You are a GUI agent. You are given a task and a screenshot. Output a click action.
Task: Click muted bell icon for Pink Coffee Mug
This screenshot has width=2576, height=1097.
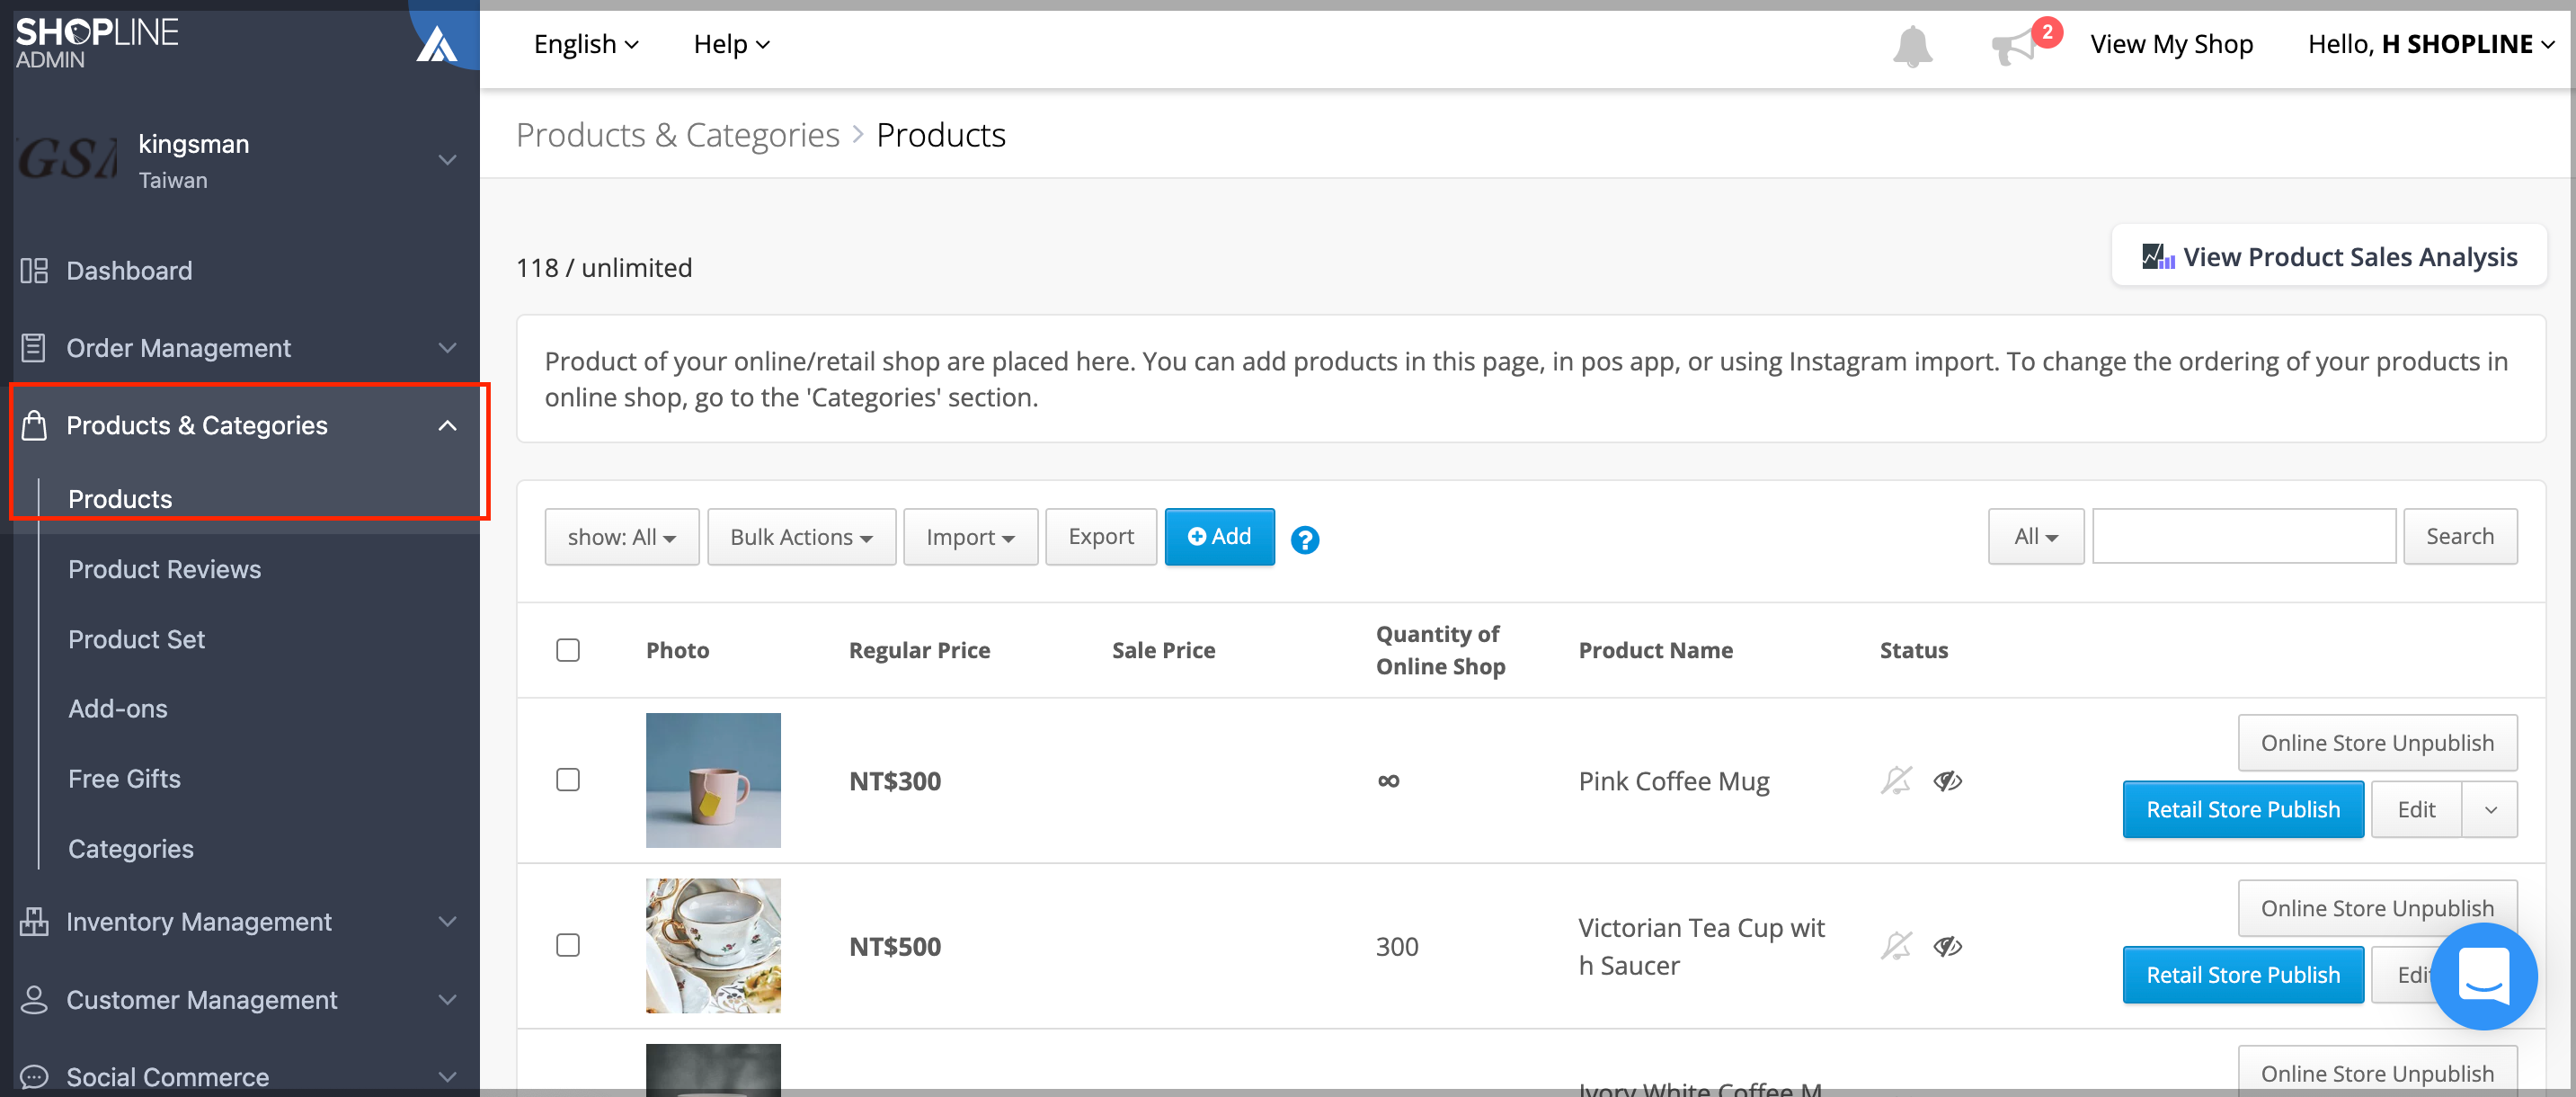(x=1896, y=781)
